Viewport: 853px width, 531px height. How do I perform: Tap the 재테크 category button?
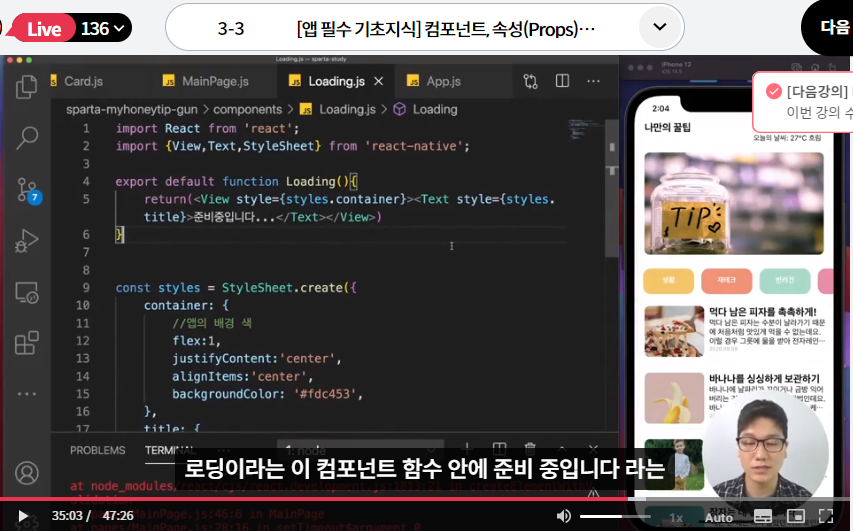tap(726, 280)
